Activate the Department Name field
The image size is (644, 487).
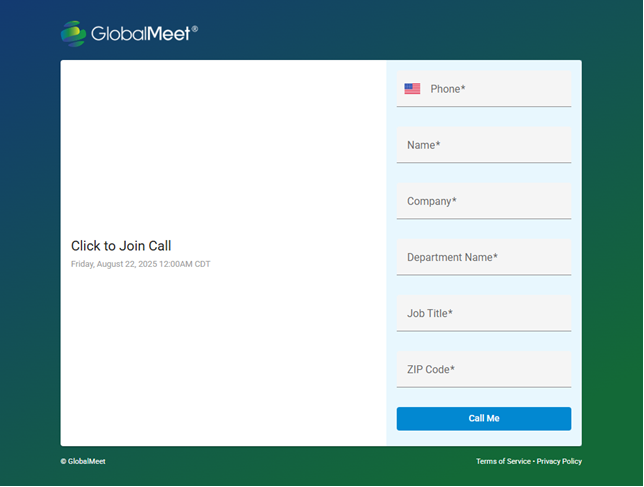coord(484,257)
